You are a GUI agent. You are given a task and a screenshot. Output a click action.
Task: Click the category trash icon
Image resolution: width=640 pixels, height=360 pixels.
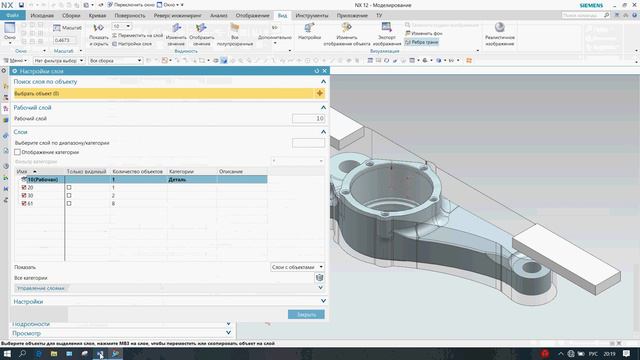click(x=320, y=278)
